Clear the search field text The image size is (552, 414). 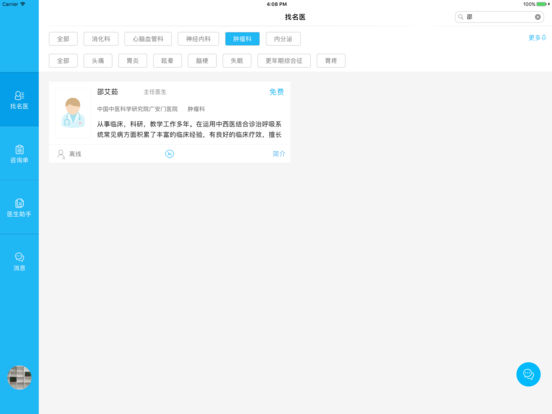pyautogui.click(x=538, y=17)
